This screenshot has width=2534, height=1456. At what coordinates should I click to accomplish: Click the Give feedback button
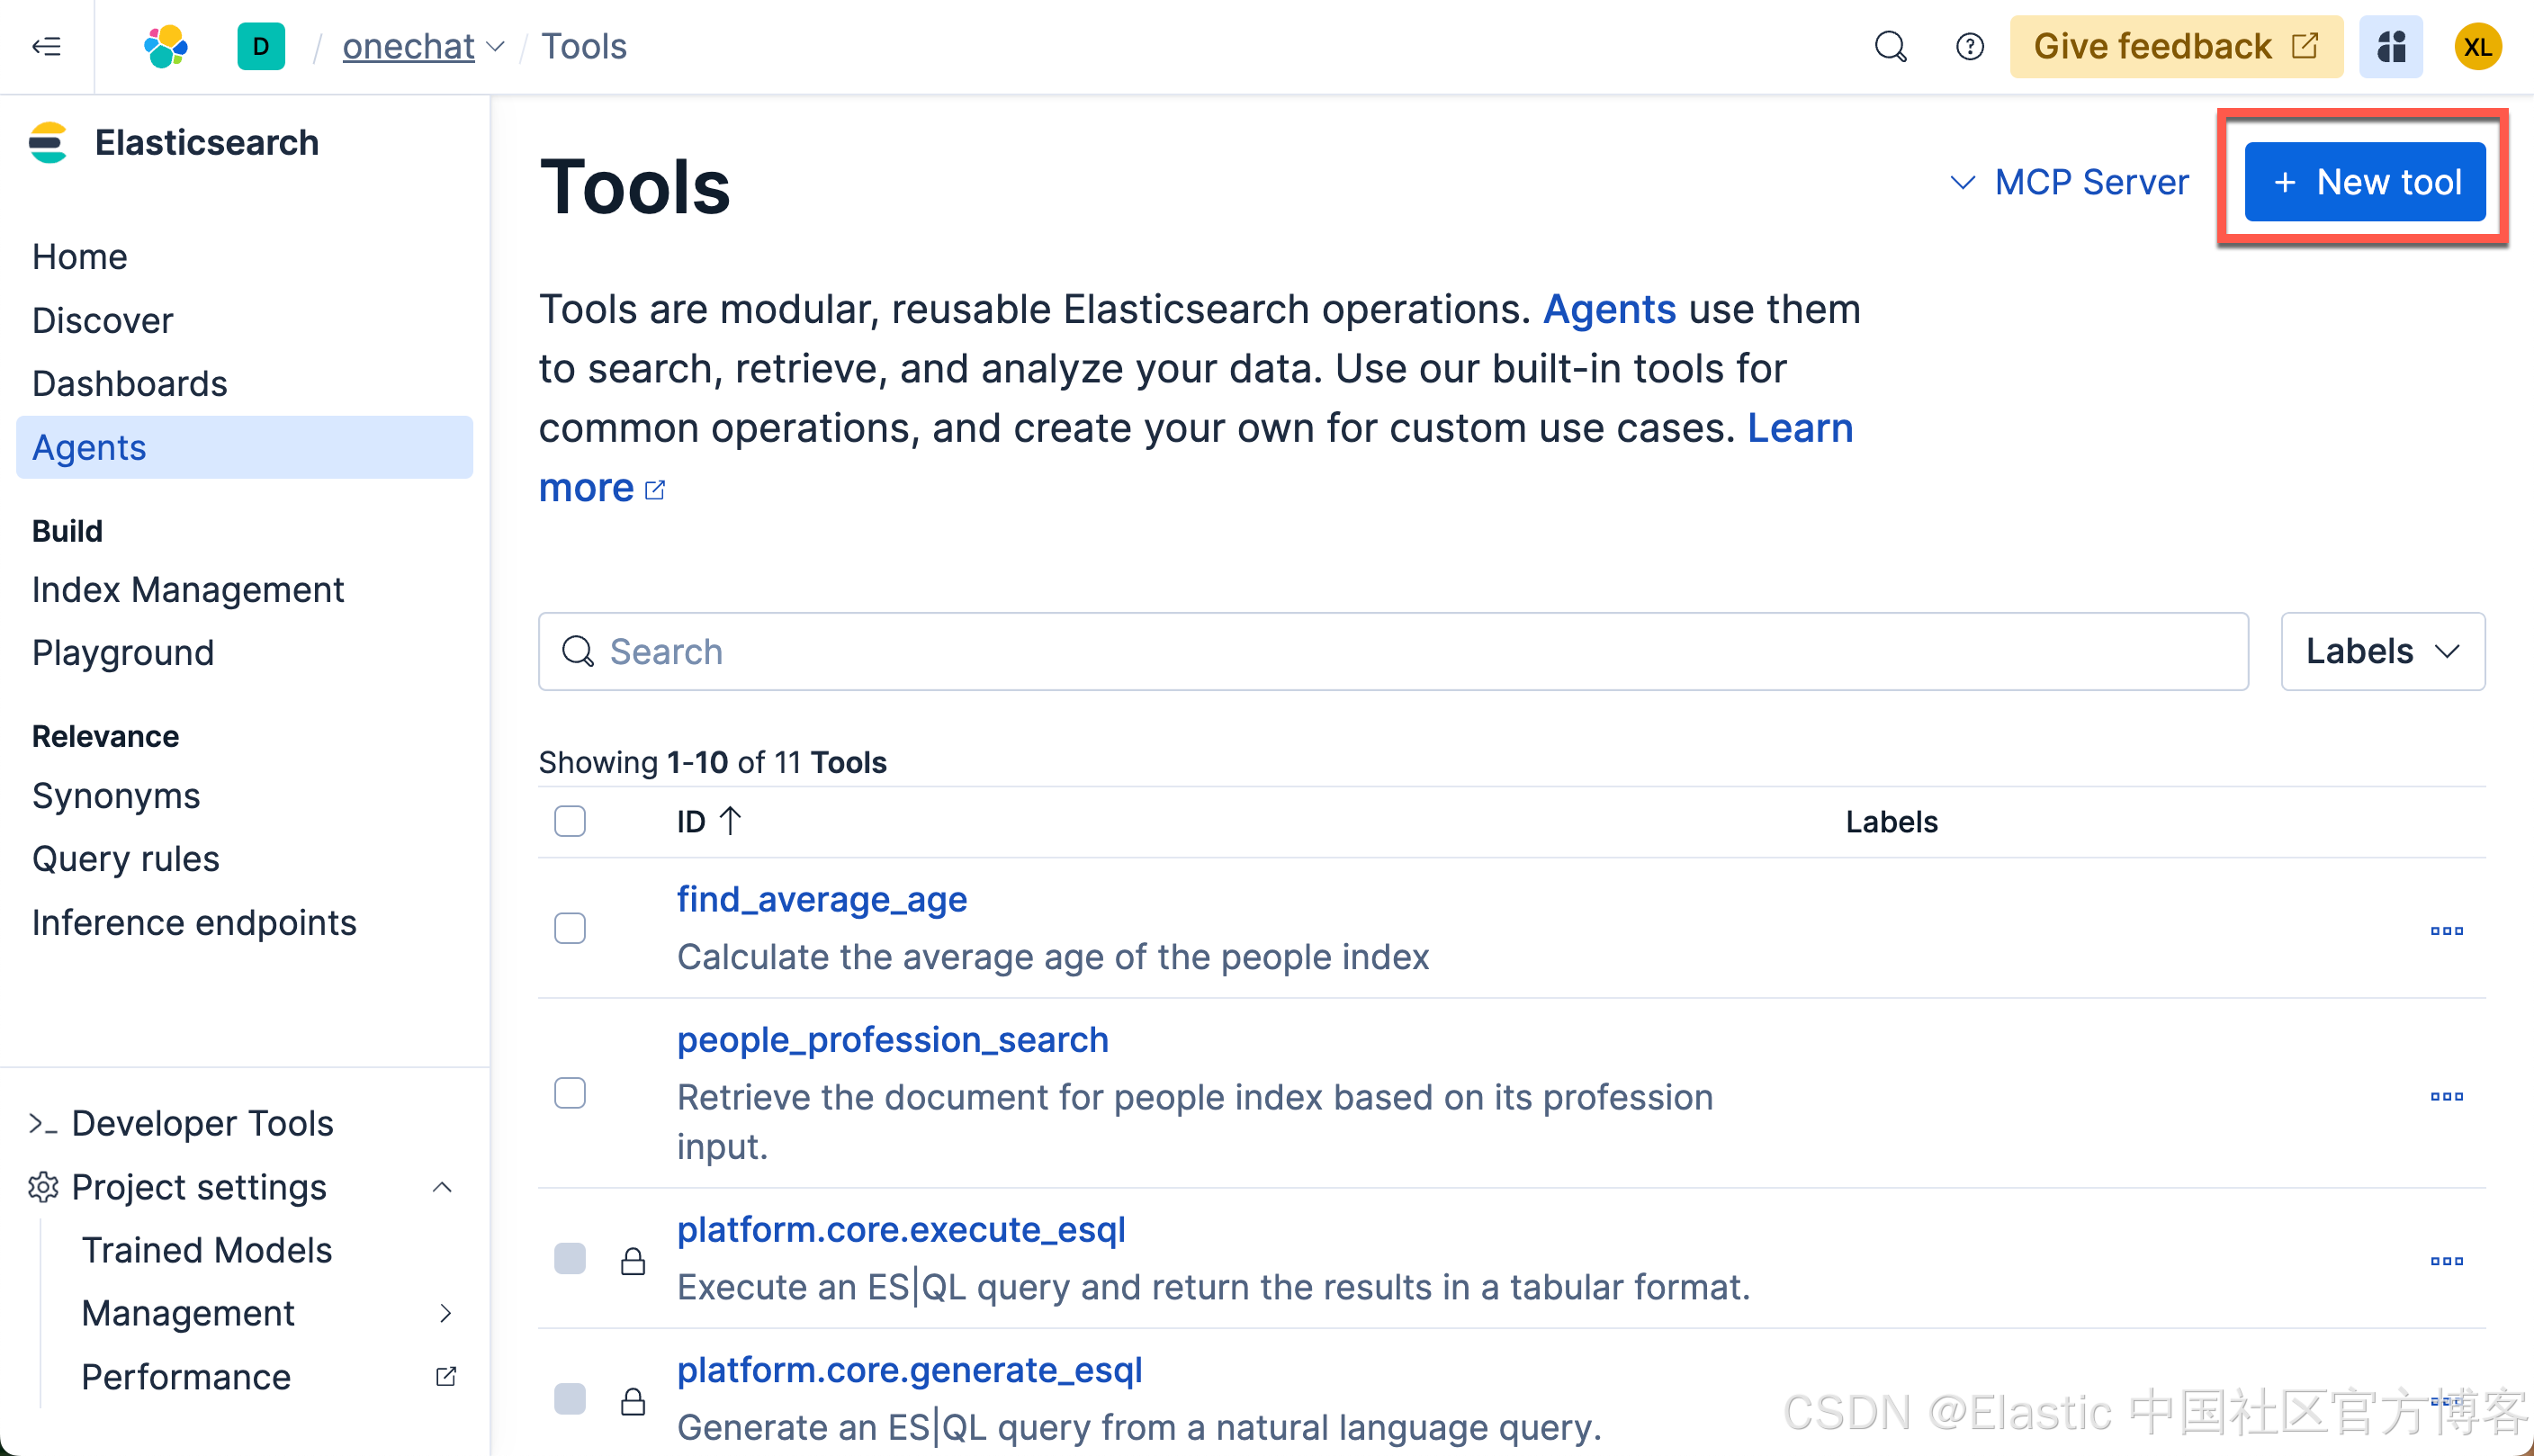tap(2176, 46)
